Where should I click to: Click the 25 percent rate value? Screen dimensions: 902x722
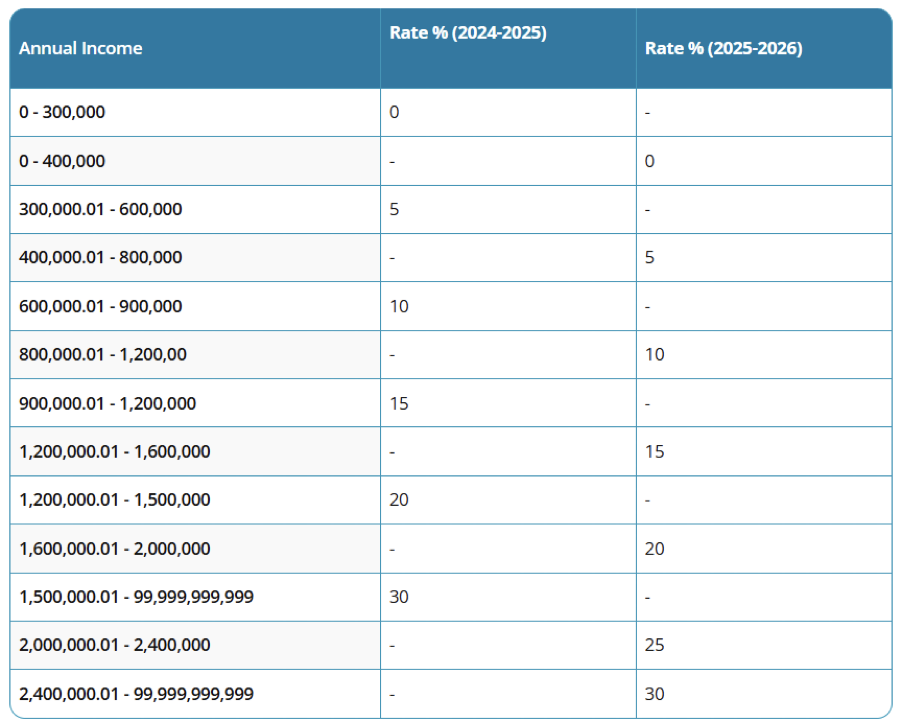pyautogui.click(x=654, y=645)
